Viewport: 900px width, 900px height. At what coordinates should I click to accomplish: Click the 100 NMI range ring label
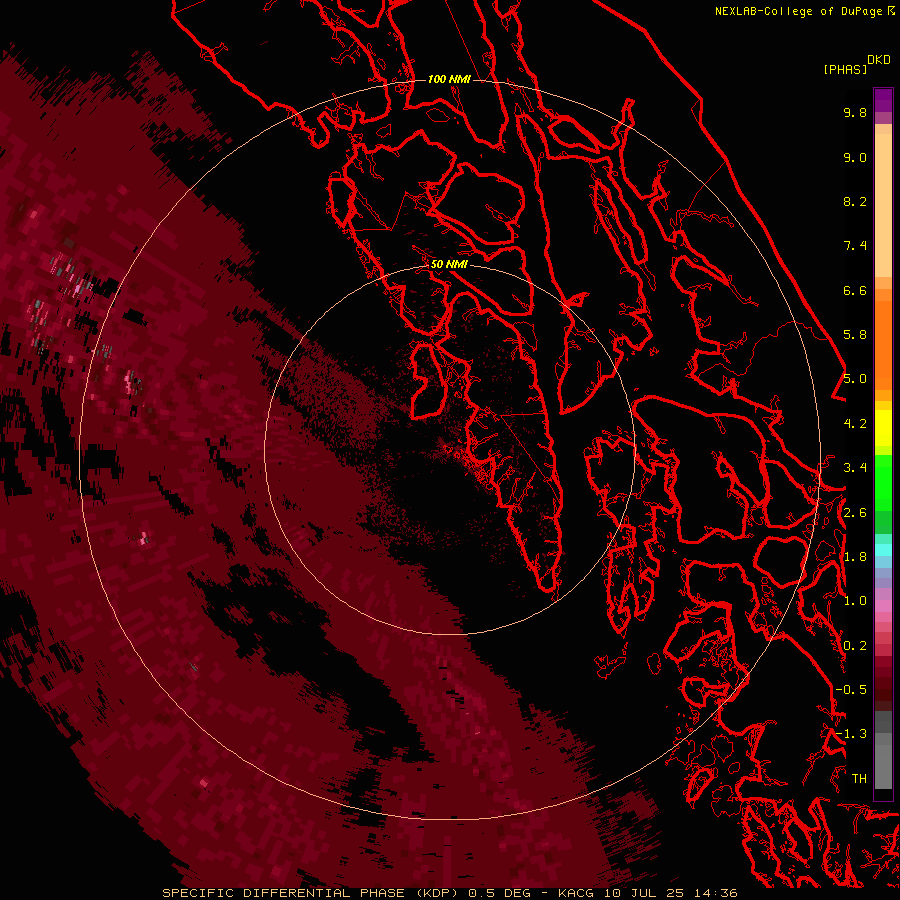coord(449,79)
